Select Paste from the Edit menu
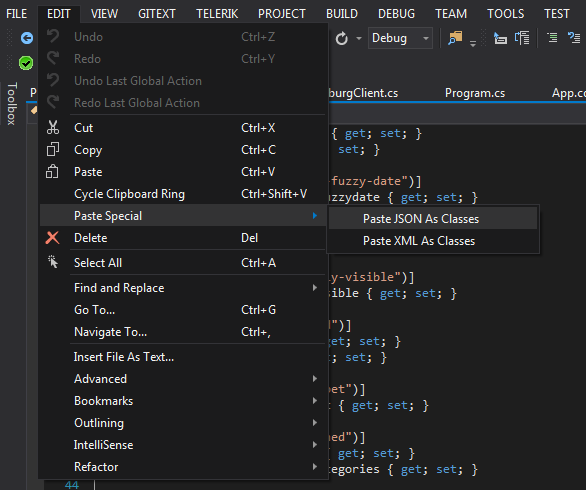 coord(183,172)
